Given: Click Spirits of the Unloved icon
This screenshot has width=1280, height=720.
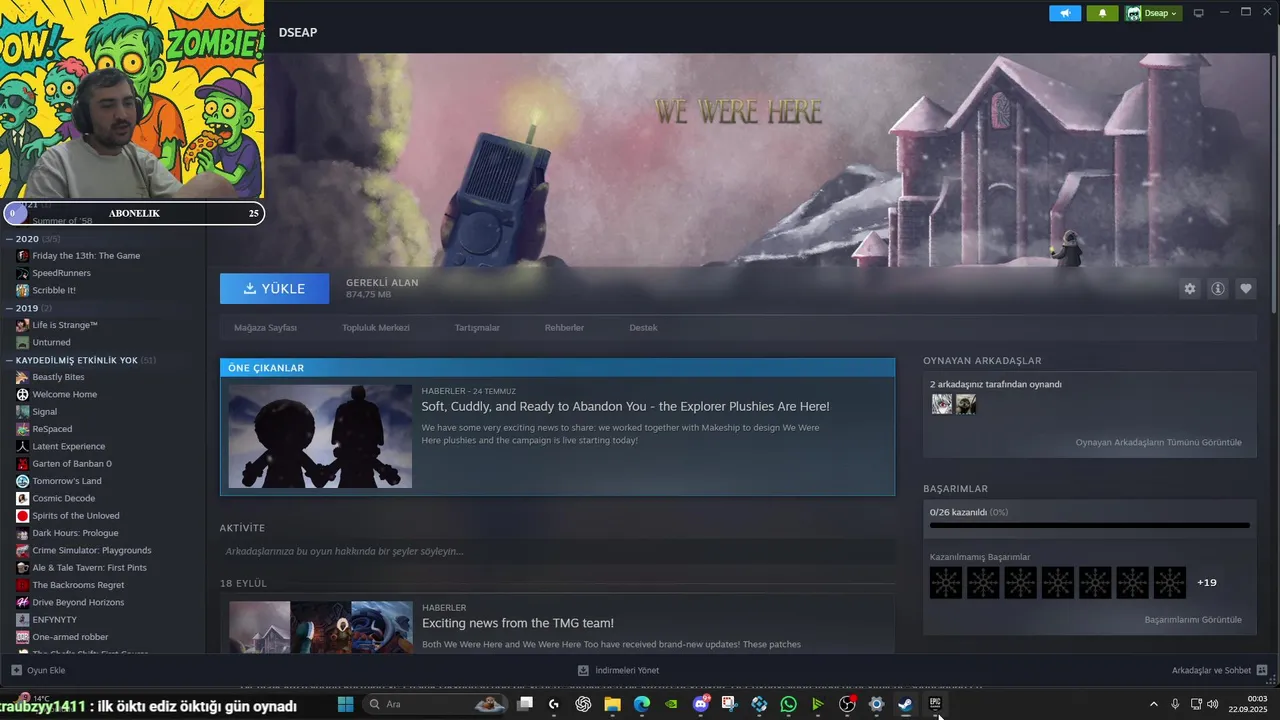Looking at the screenshot, I should coord(23,516).
